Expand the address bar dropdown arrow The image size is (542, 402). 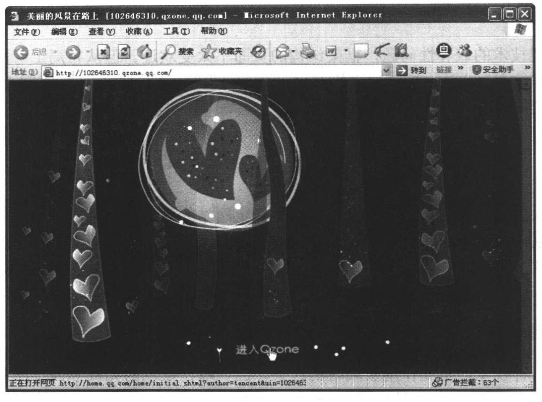pos(386,71)
